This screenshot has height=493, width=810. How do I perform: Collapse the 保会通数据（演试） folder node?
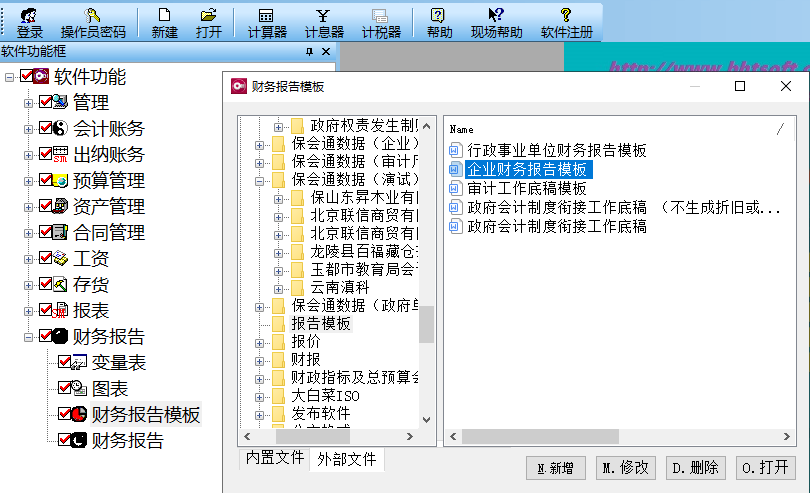[x=260, y=180]
